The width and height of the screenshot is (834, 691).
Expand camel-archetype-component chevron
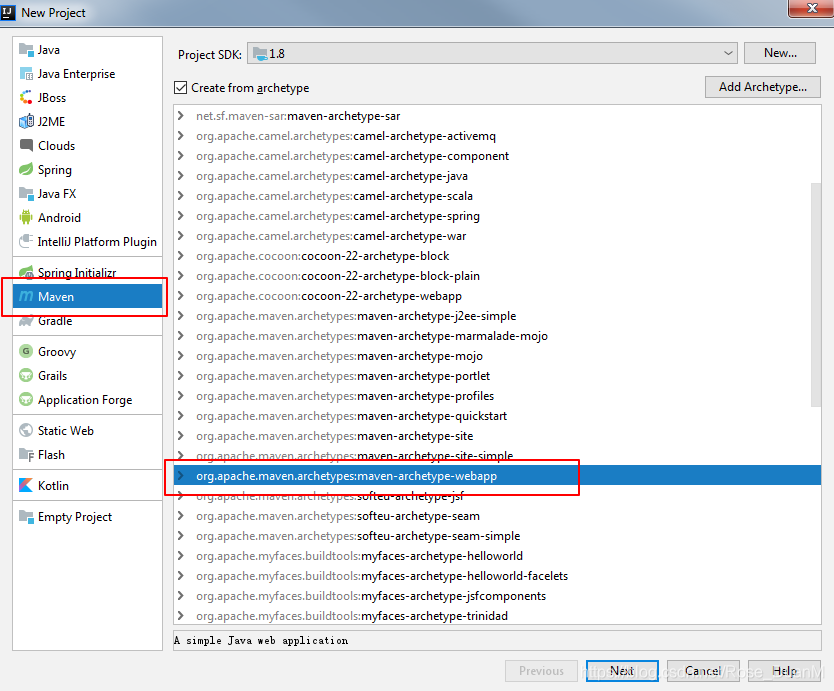(181, 155)
